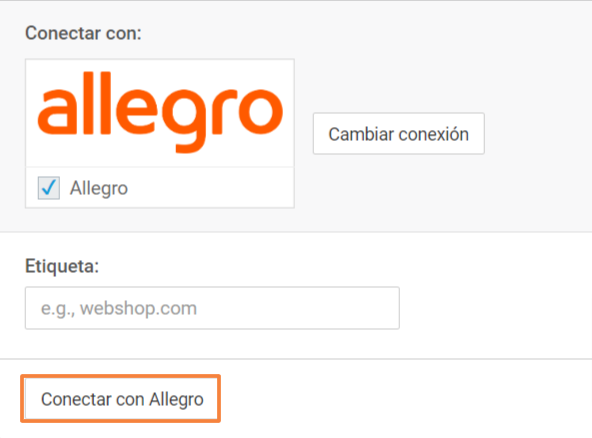The height and width of the screenshot is (438, 592).
Task: Click the checkmark icon under the logo
Action: pos(49,188)
